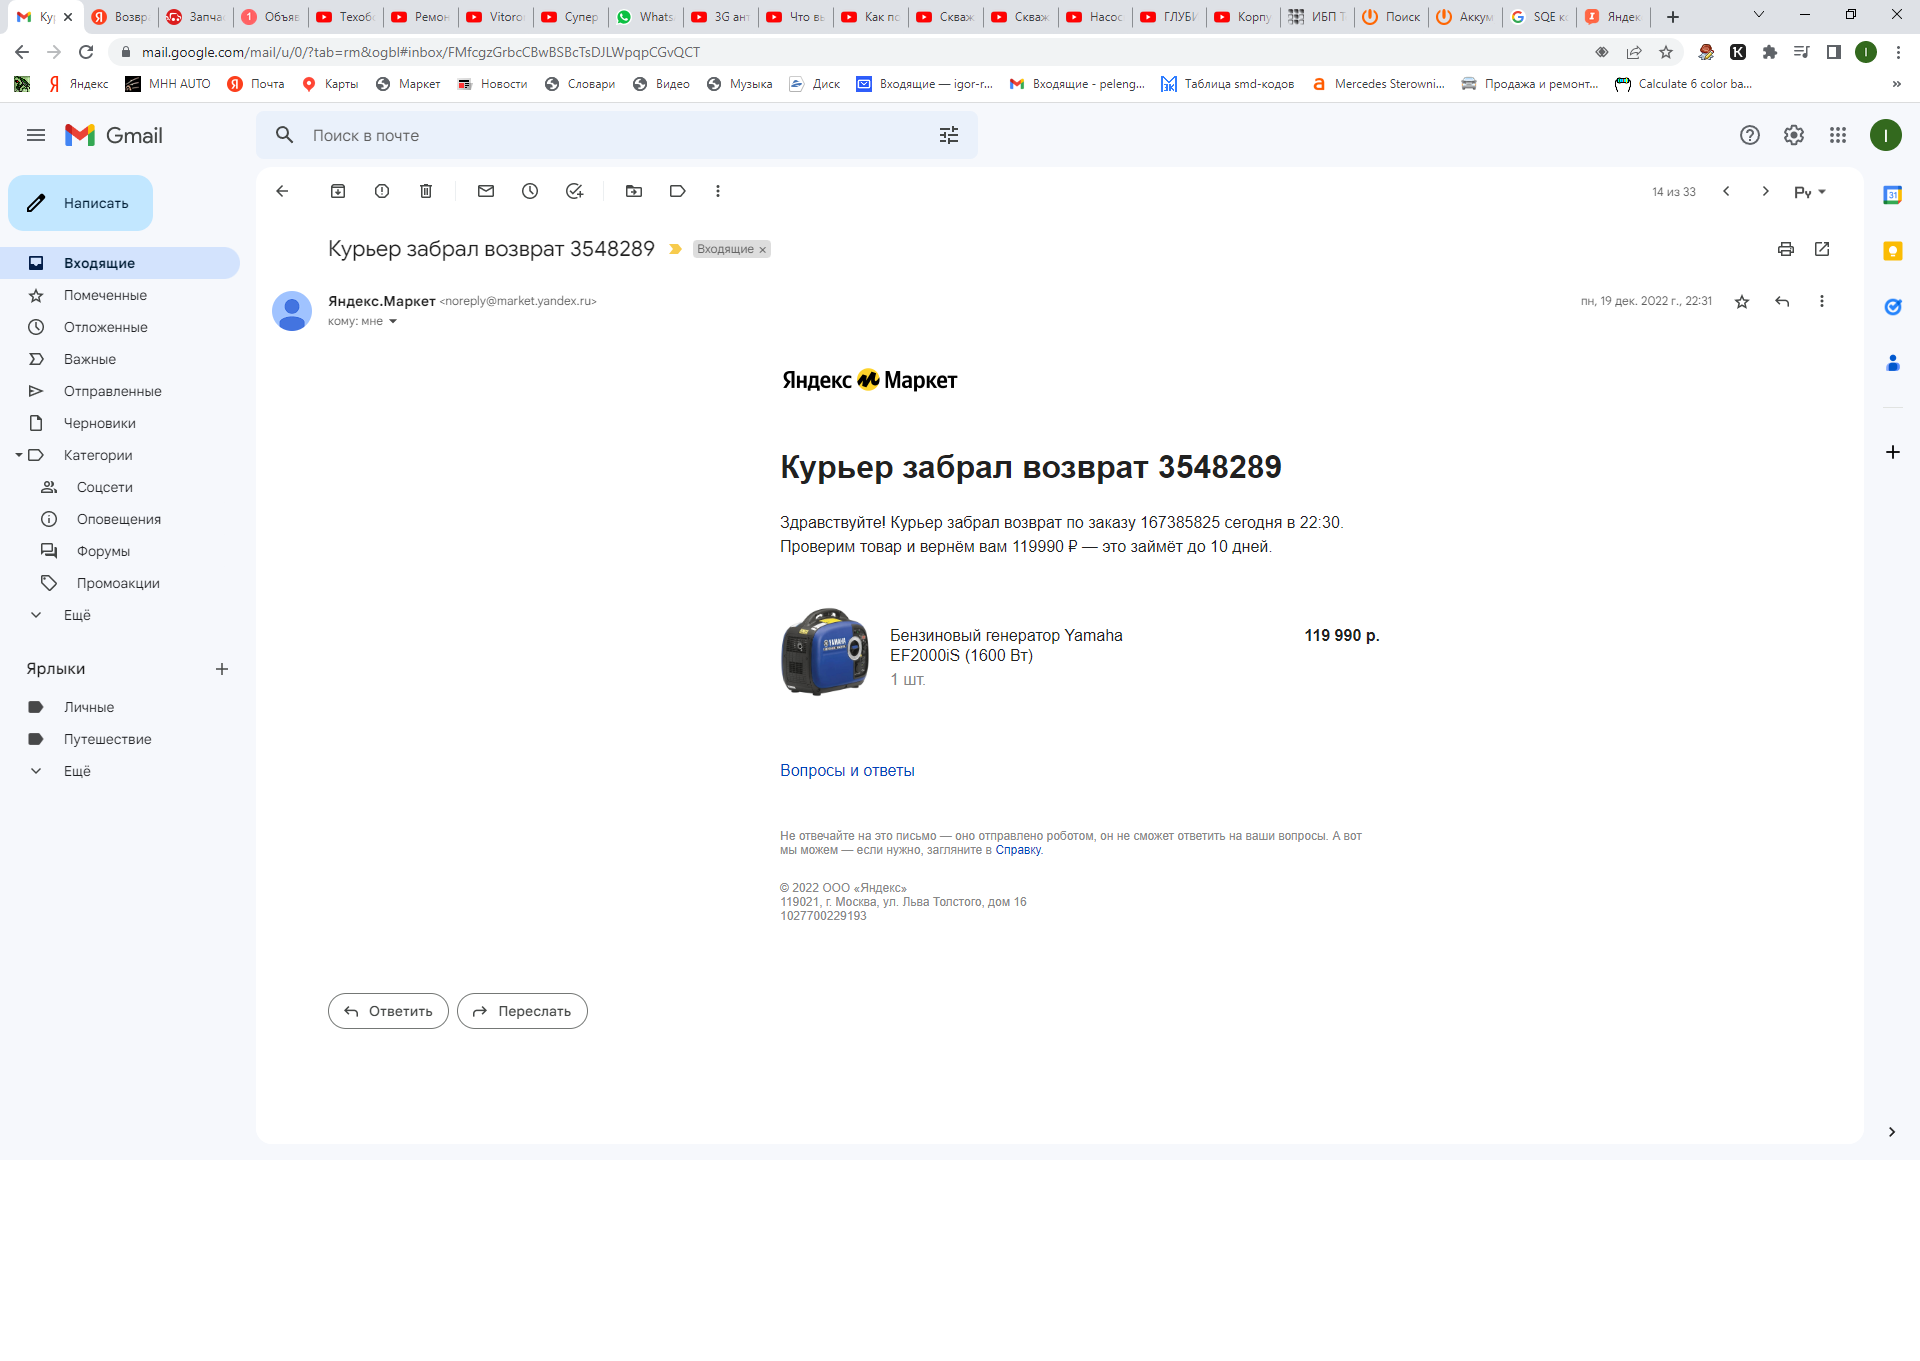The width and height of the screenshot is (1920, 1361).
Task: Move email to folder
Action: tap(634, 191)
